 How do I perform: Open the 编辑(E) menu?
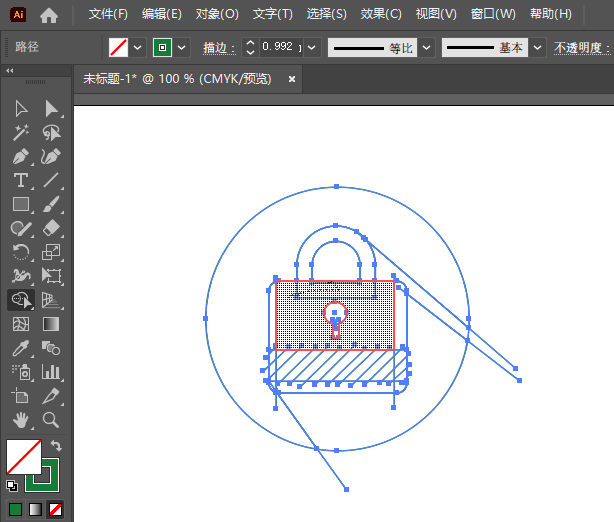click(x=162, y=14)
